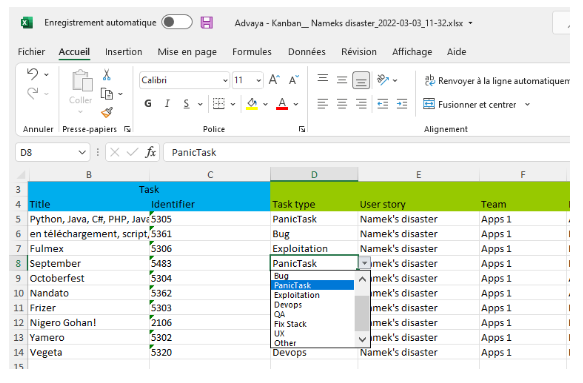583x383 pixels.
Task: Click the copy icon
Action: [x=107, y=94]
